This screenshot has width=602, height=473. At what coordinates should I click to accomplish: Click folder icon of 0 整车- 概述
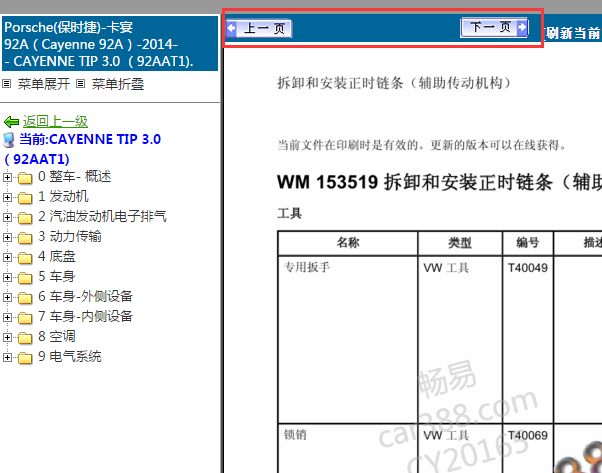point(25,178)
